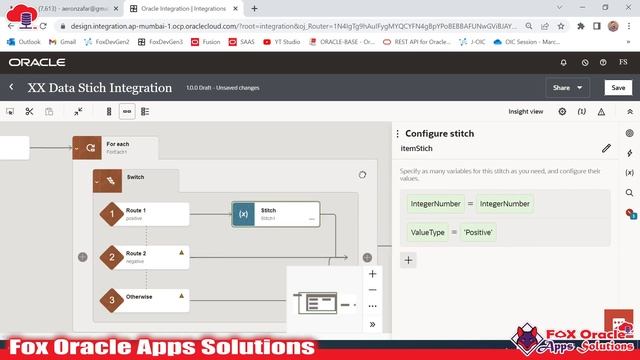The height and width of the screenshot is (360, 640).
Task: Edit the itemStich name with pencil icon
Action: point(607,148)
